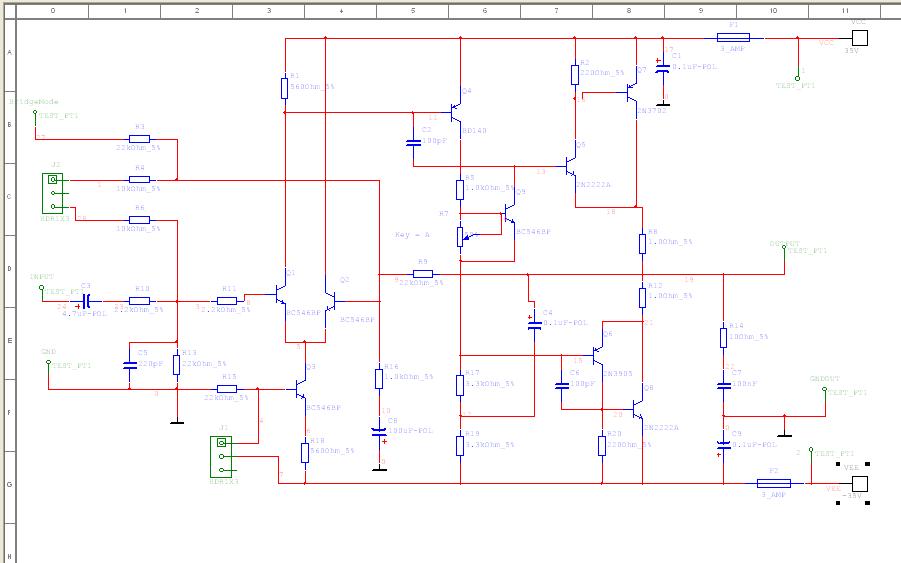Click the VCC 35V power terminal

tap(859, 38)
